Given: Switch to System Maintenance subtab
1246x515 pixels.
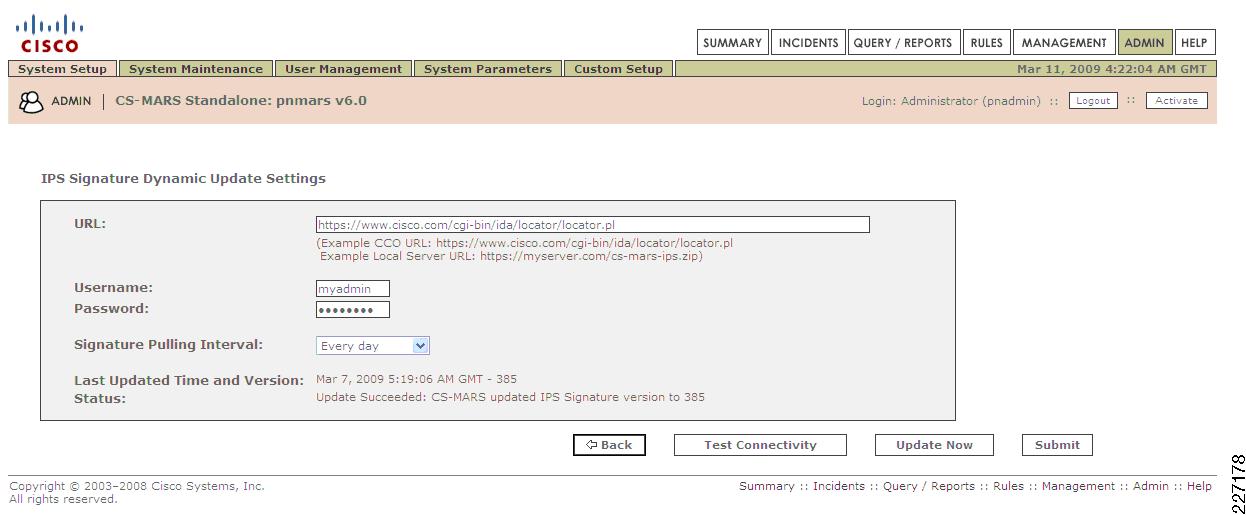Looking at the screenshot, I should click(196, 69).
